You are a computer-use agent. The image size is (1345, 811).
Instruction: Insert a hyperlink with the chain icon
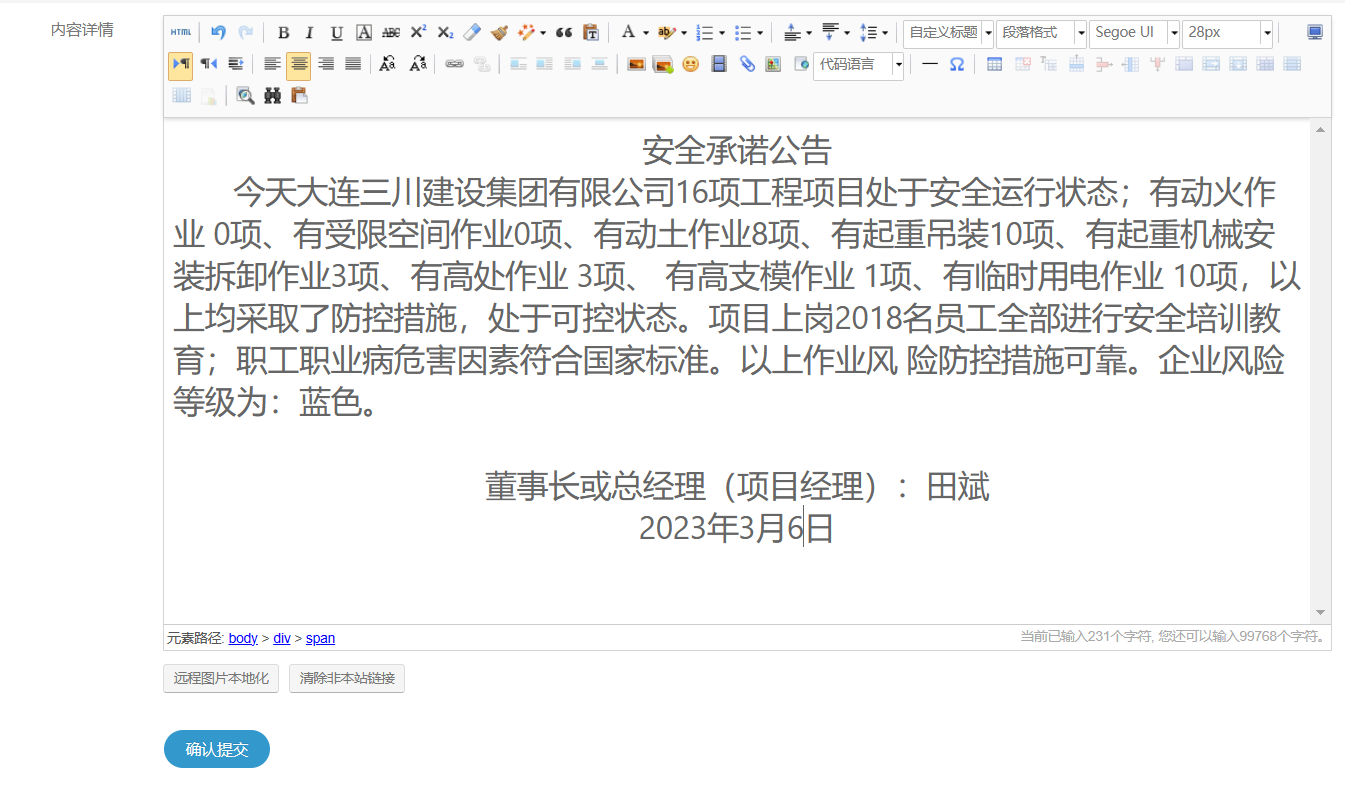pos(455,64)
